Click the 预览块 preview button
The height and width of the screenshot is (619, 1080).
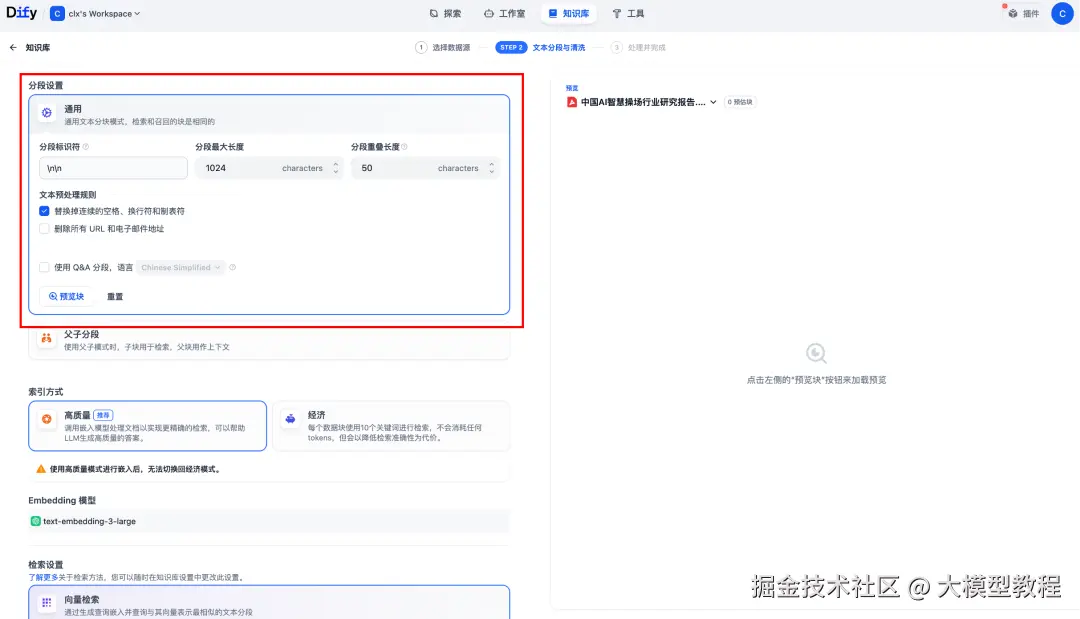[66, 296]
